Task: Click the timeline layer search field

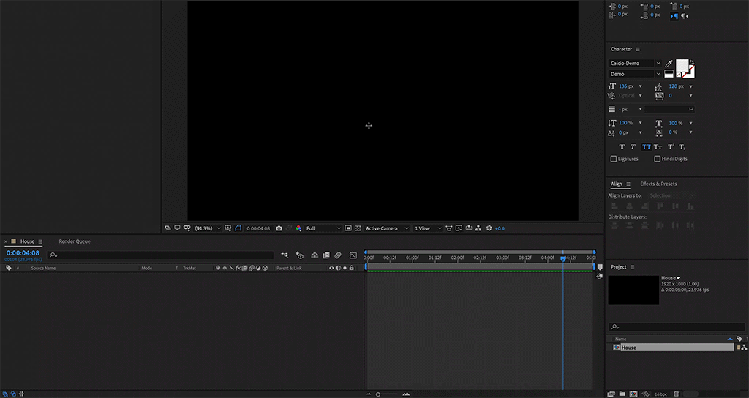Action: pos(161,255)
